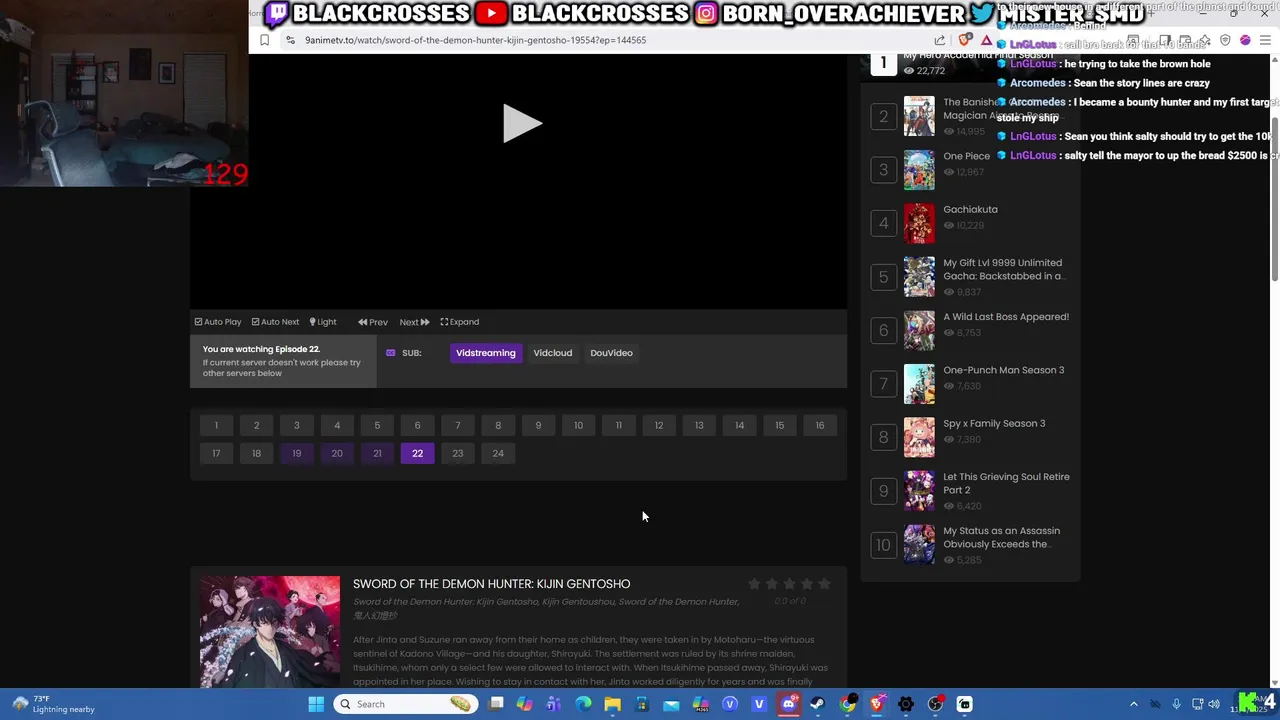This screenshot has width=1280, height=720.
Task: Click the share page icon
Action: pos(940,40)
